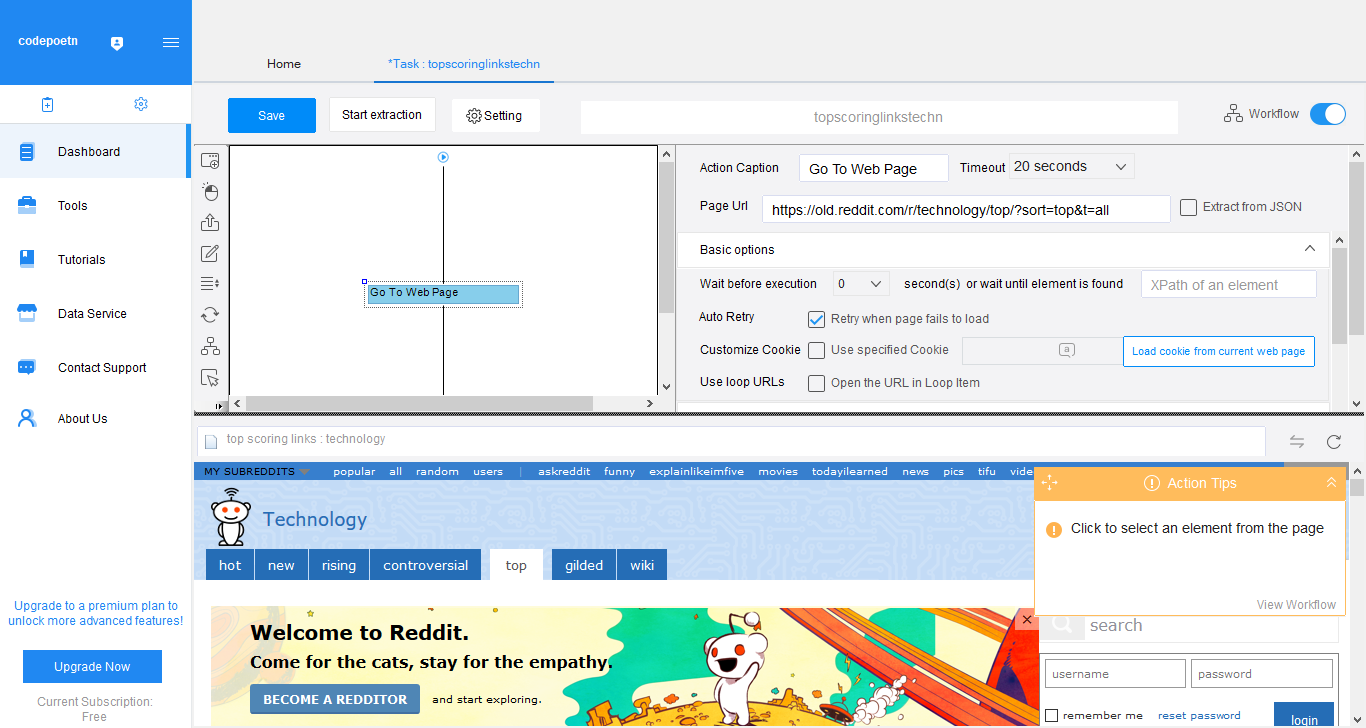Screen dimensions: 1366x728
Task: Select the pointer selection tool icon
Action: tap(210, 378)
